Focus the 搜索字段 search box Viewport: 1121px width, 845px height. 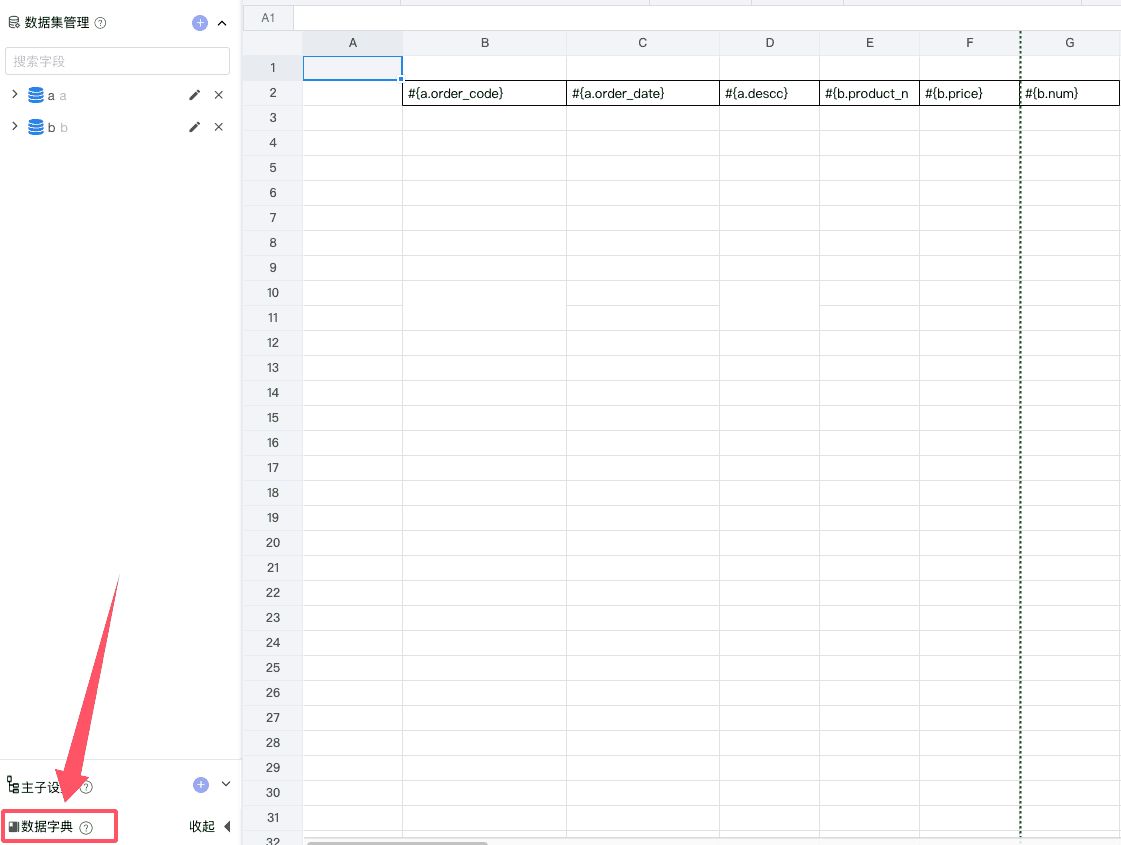(x=117, y=61)
